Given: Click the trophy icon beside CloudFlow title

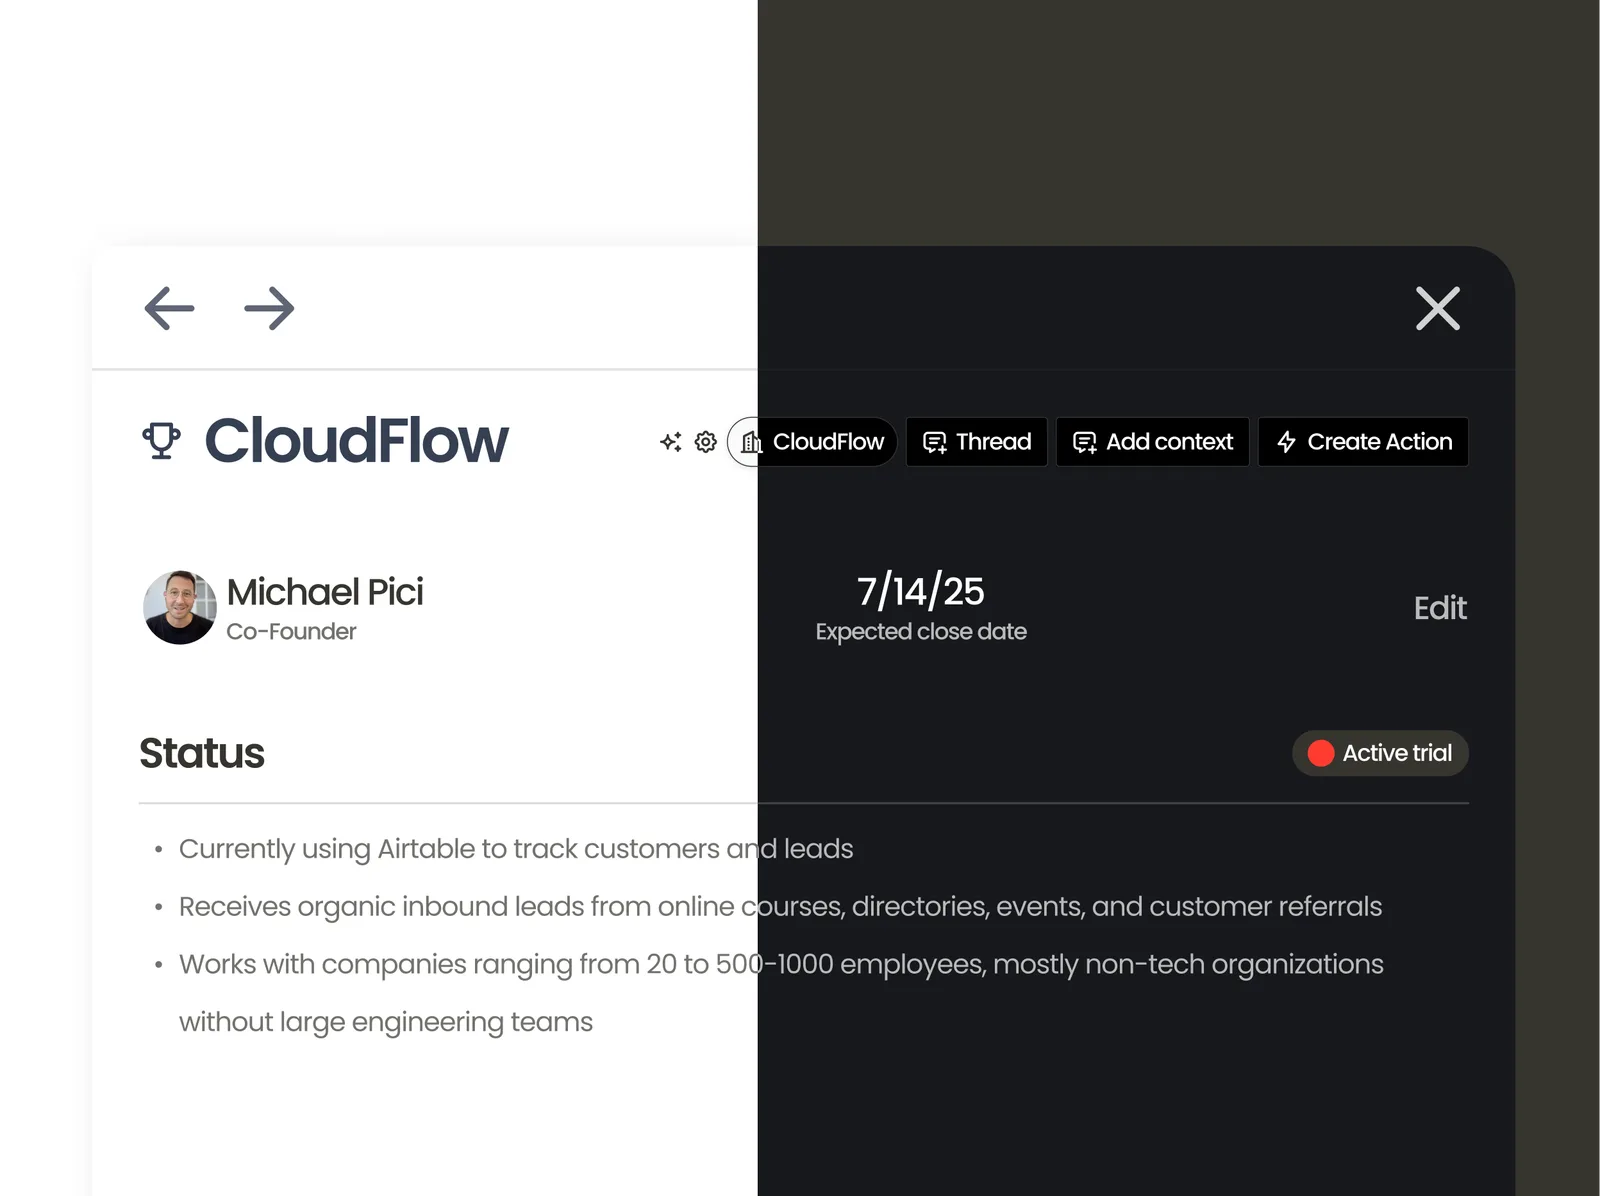Looking at the screenshot, I should pos(161,441).
